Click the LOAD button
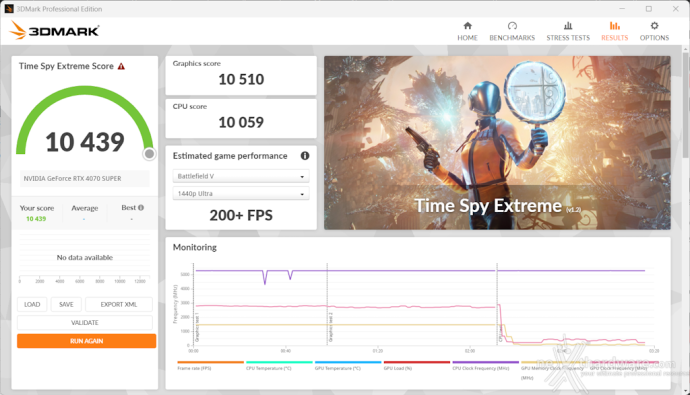The image size is (690, 395). click(x=32, y=304)
